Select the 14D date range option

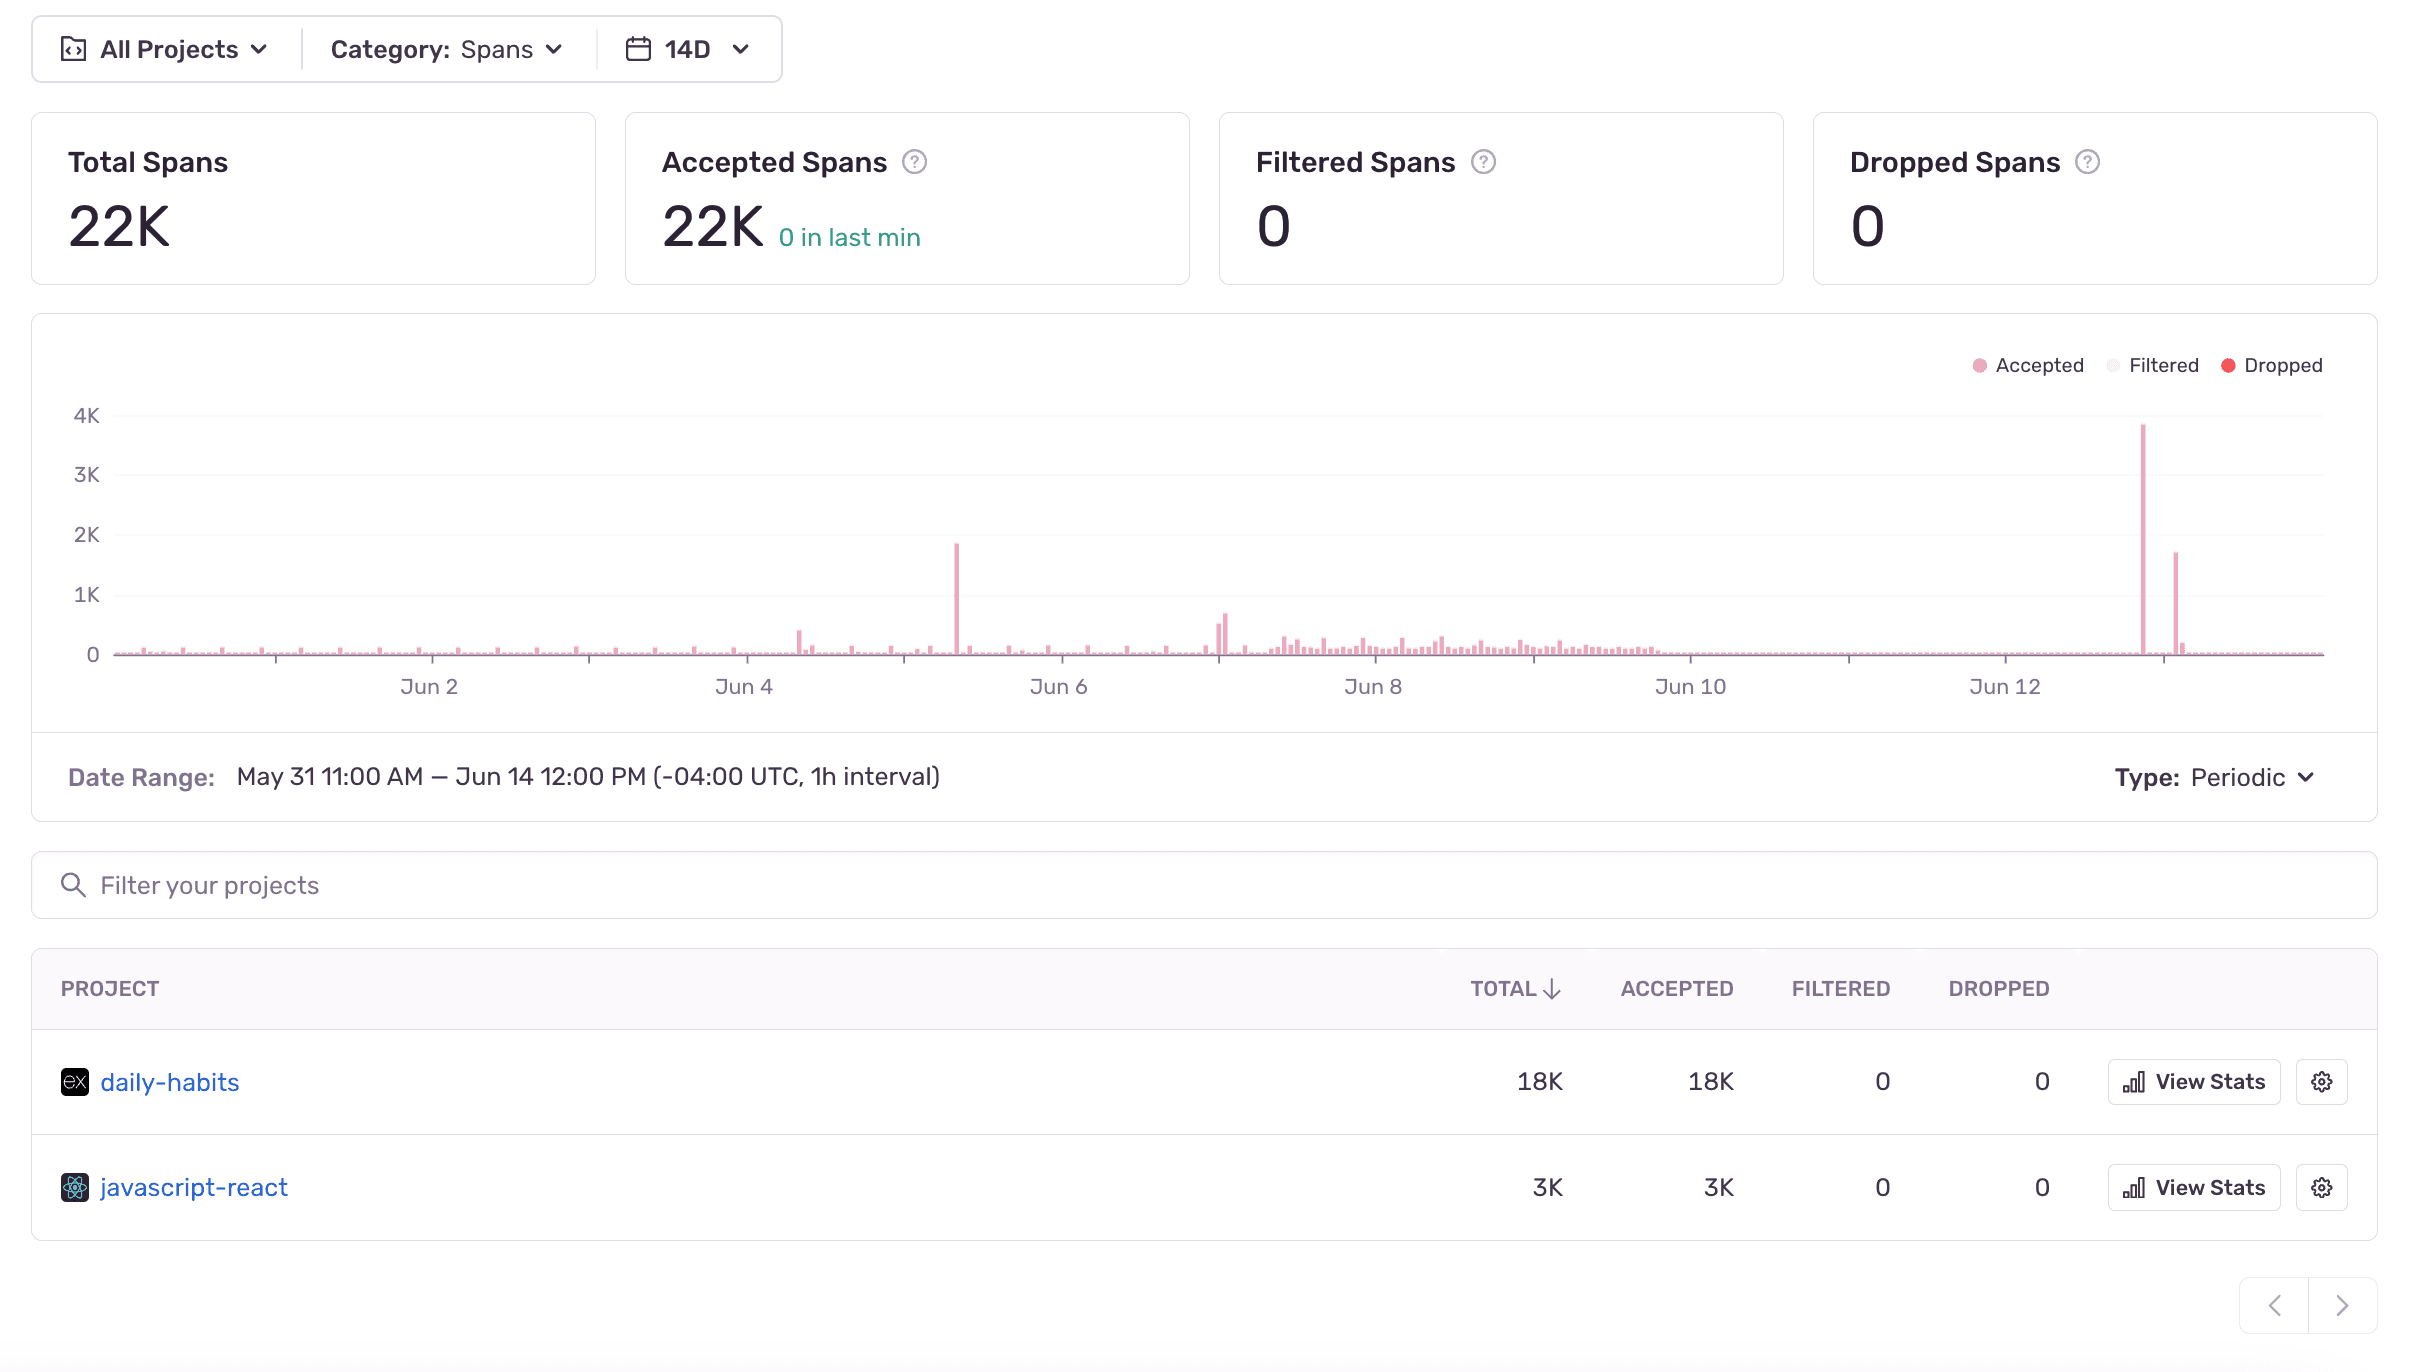click(687, 47)
